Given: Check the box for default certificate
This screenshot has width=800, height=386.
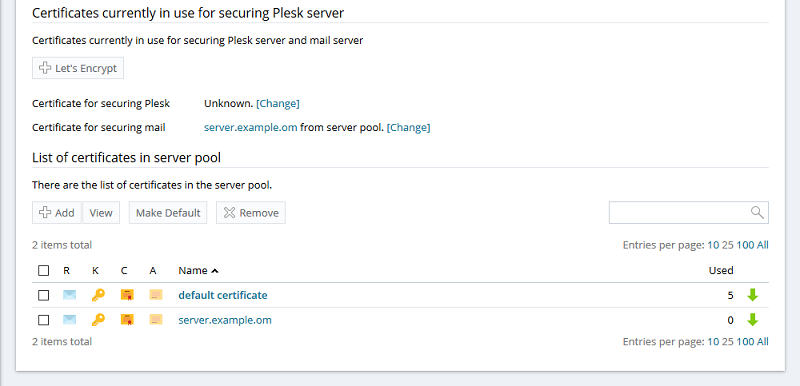Looking at the screenshot, I should pyautogui.click(x=44, y=295).
